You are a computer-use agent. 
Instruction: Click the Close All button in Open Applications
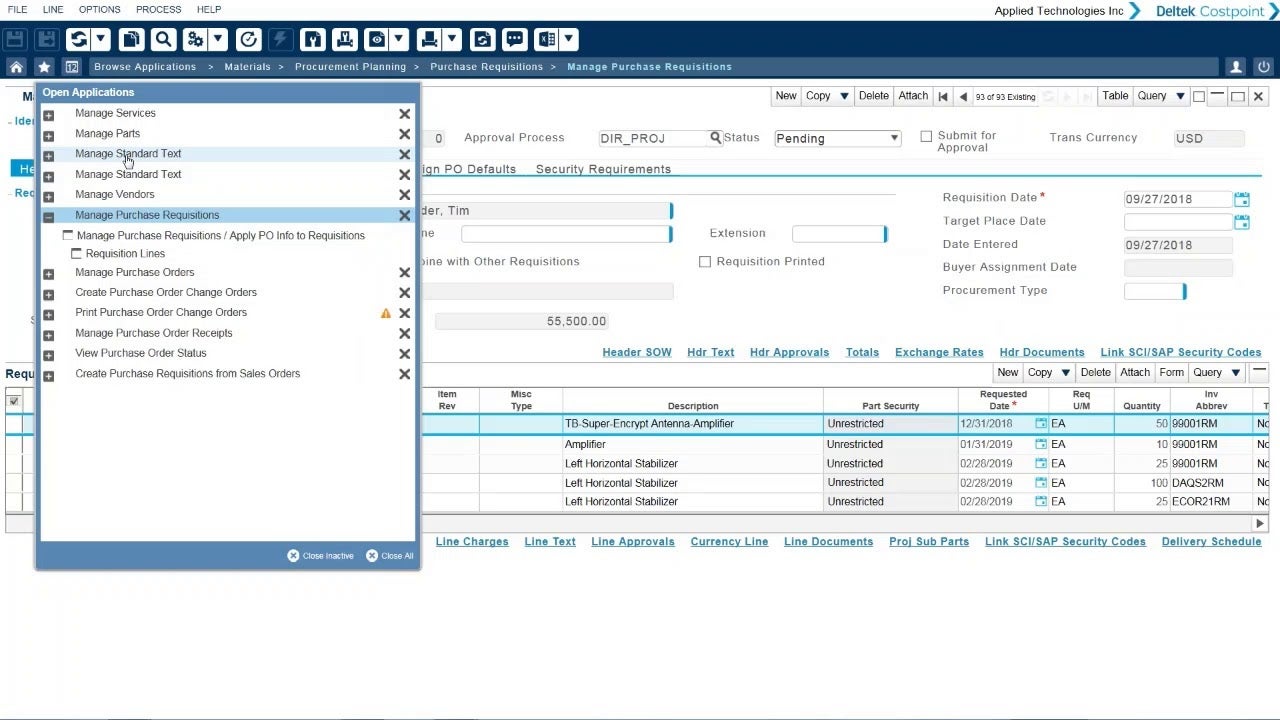point(389,555)
